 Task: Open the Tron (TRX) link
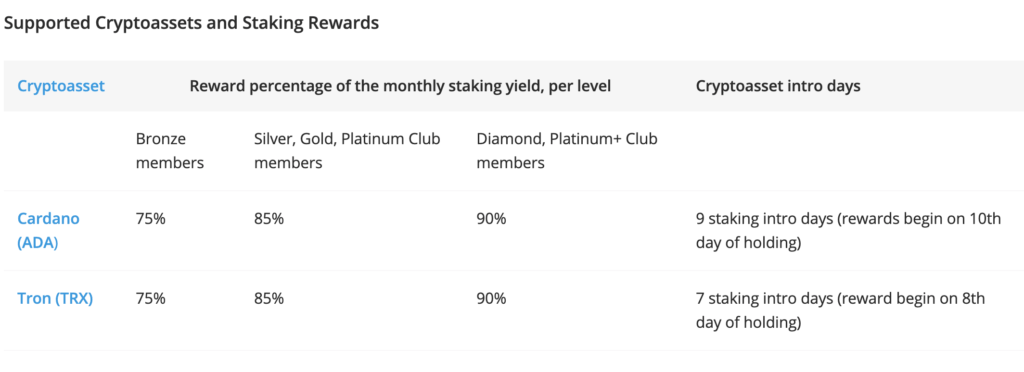[55, 299]
